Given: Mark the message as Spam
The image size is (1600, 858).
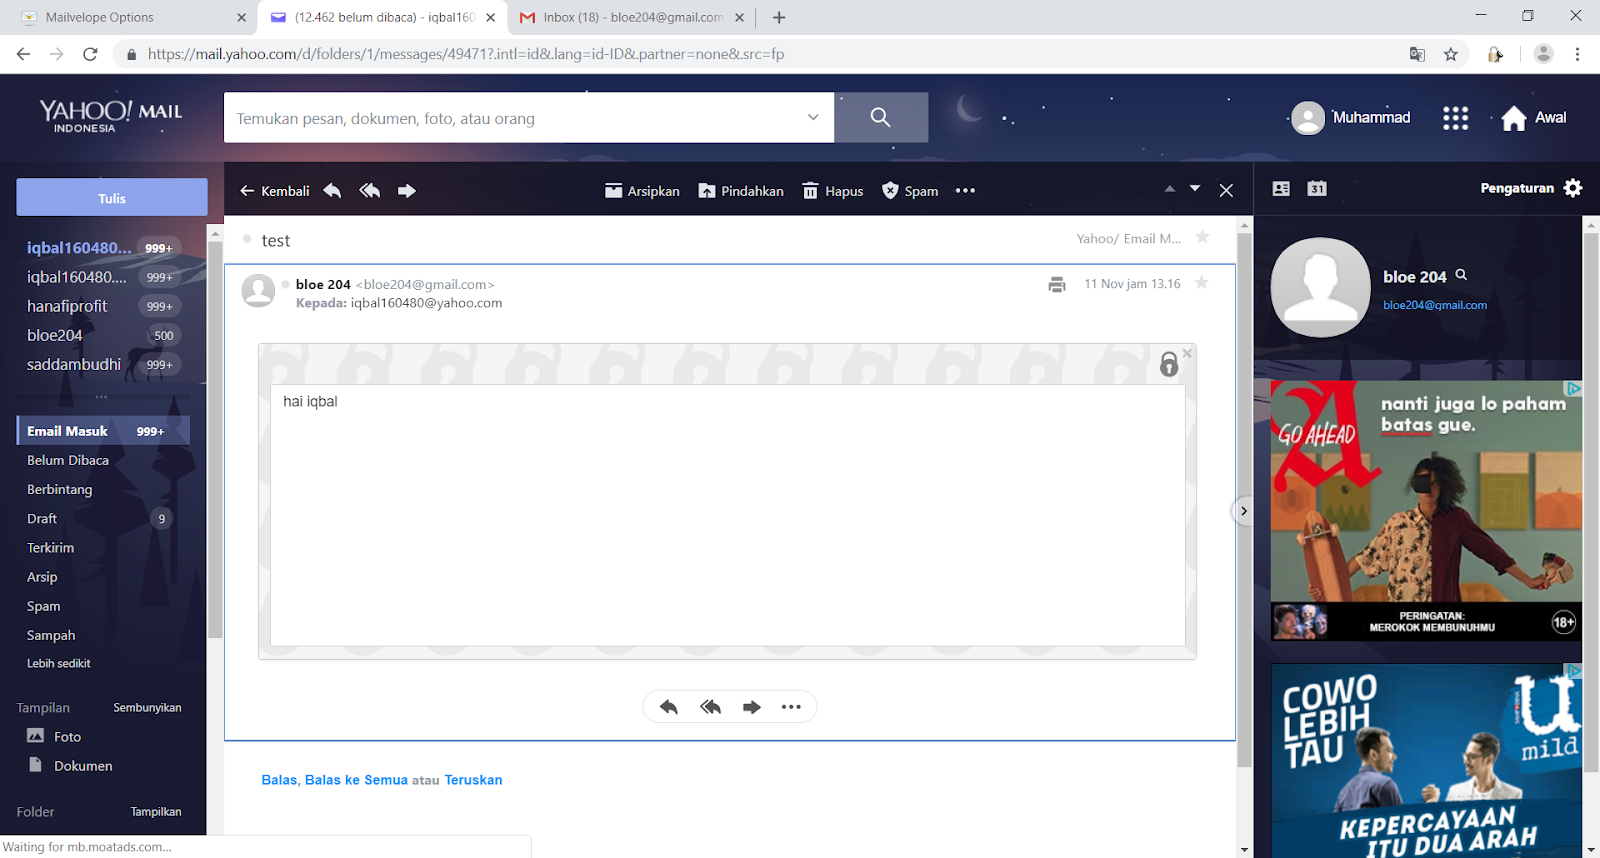Looking at the screenshot, I should pyautogui.click(x=910, y=190).
